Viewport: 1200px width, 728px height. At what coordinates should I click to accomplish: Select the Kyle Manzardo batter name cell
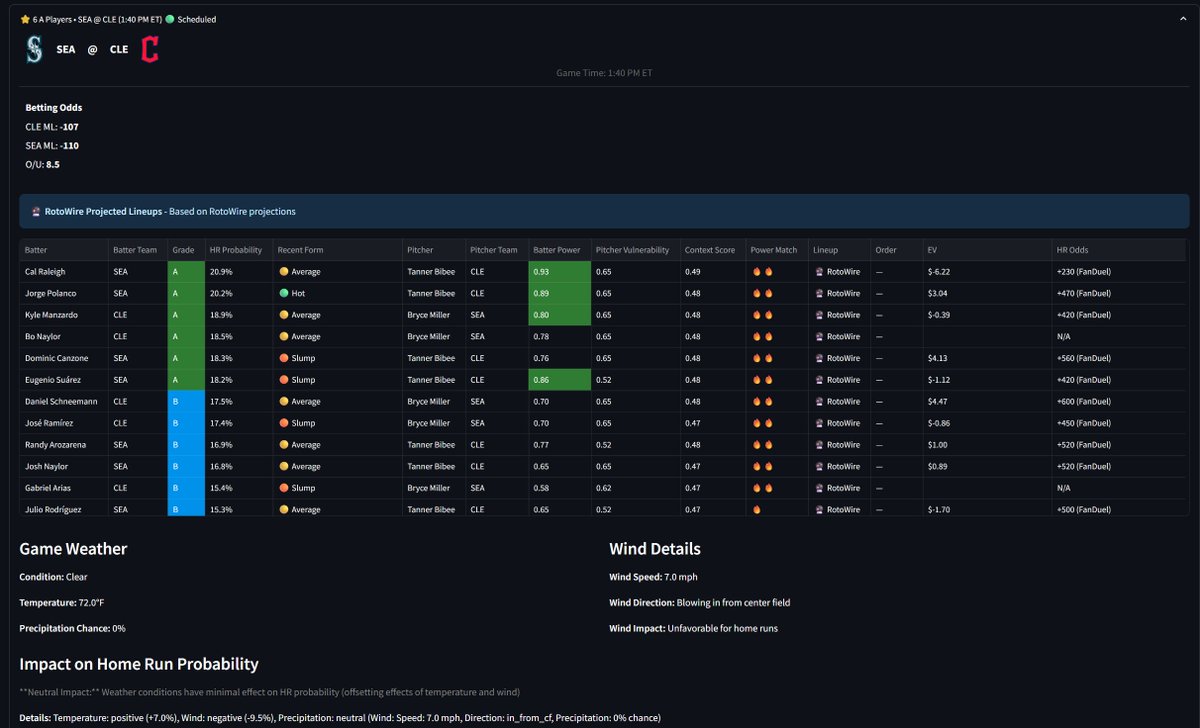pos(64,315)
